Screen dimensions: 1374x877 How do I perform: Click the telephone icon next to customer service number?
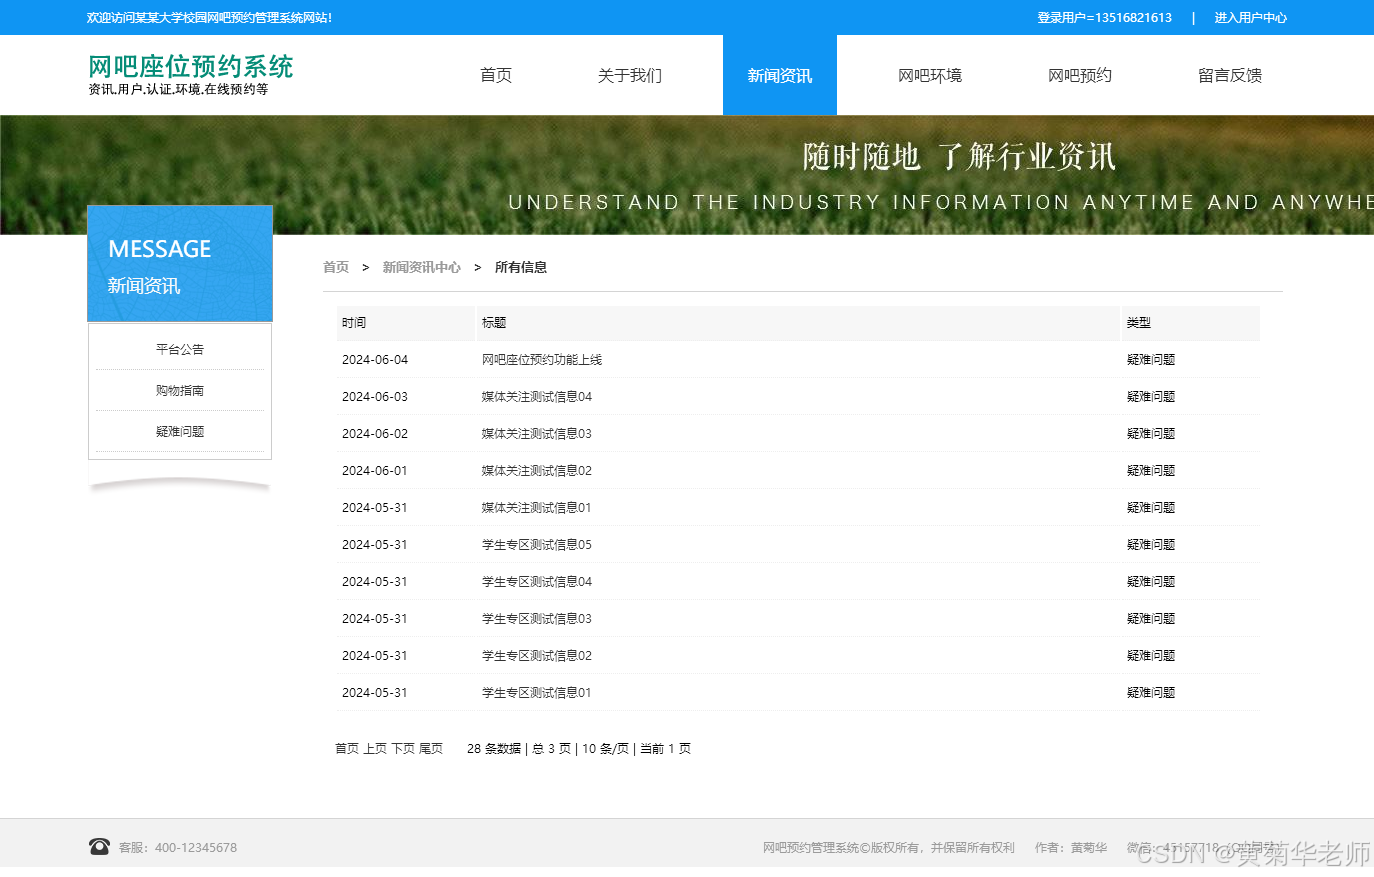point(99,846)
